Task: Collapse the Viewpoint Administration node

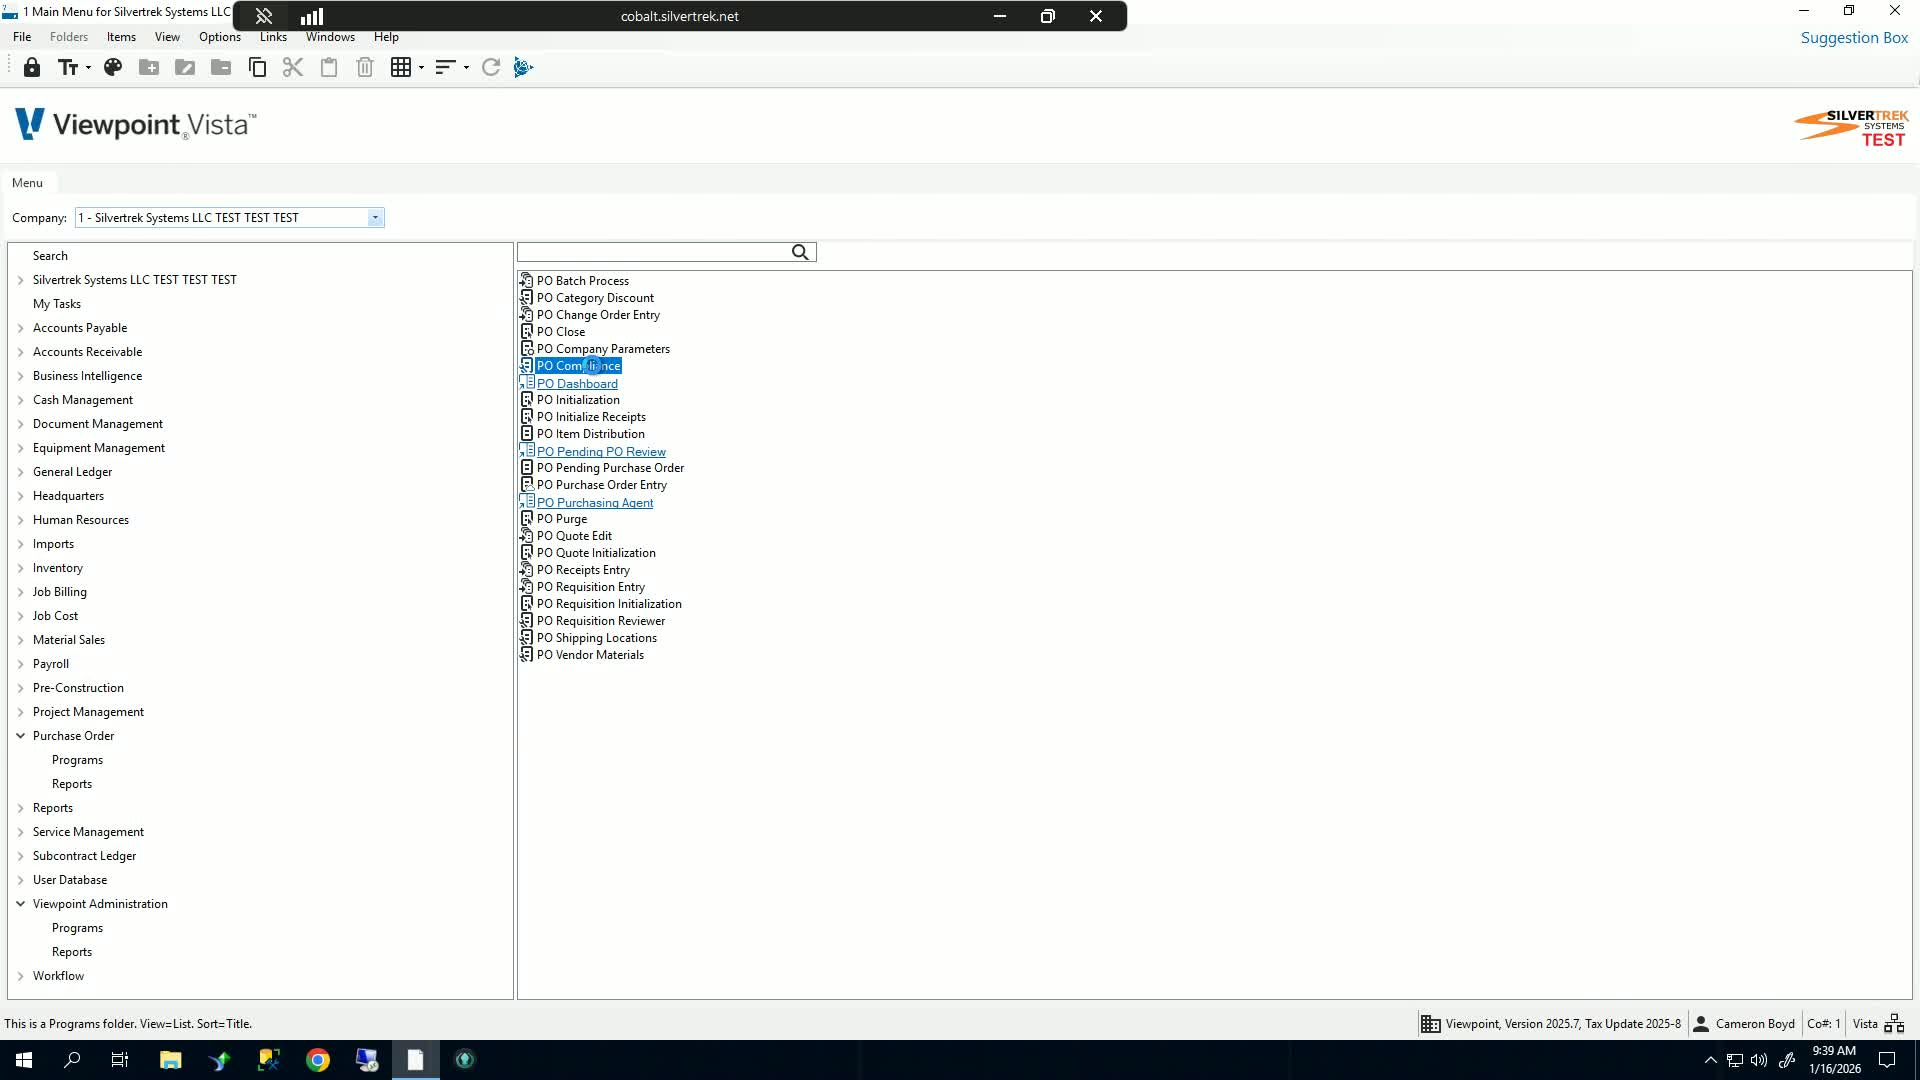Action: [x=20, y=904]
